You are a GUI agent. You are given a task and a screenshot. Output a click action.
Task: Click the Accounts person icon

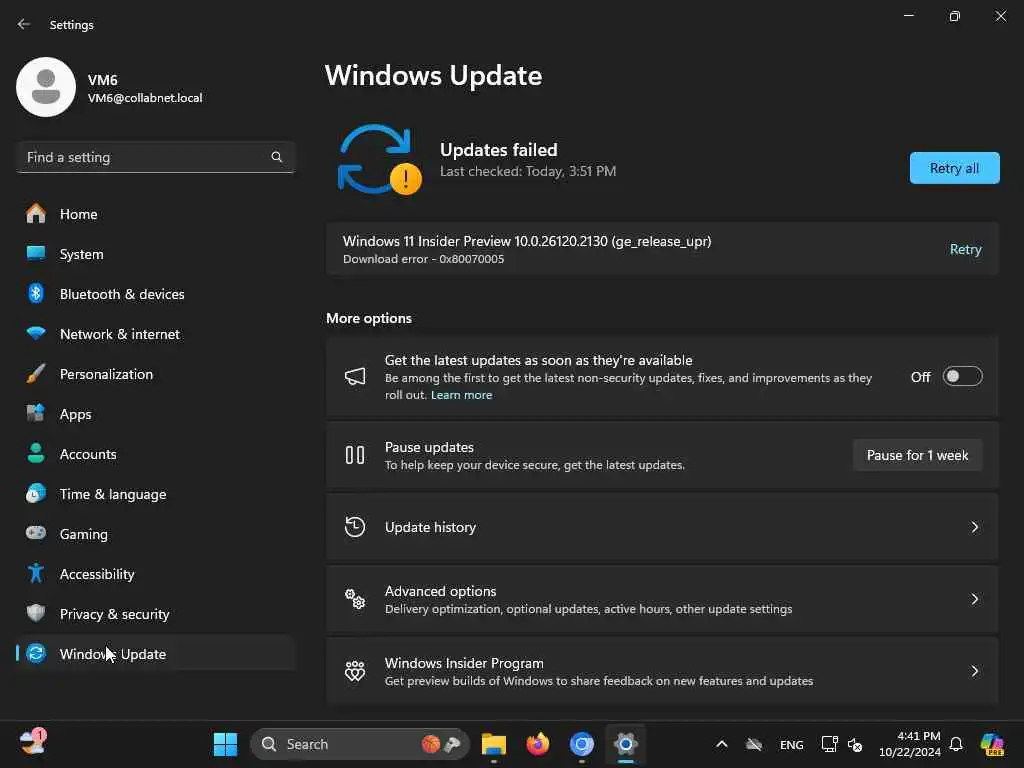[x=36, y=453]
